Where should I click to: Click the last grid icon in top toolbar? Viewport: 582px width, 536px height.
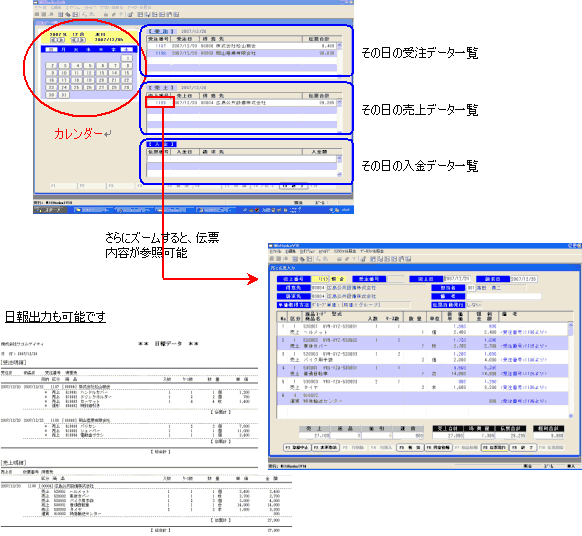point(176,14)
